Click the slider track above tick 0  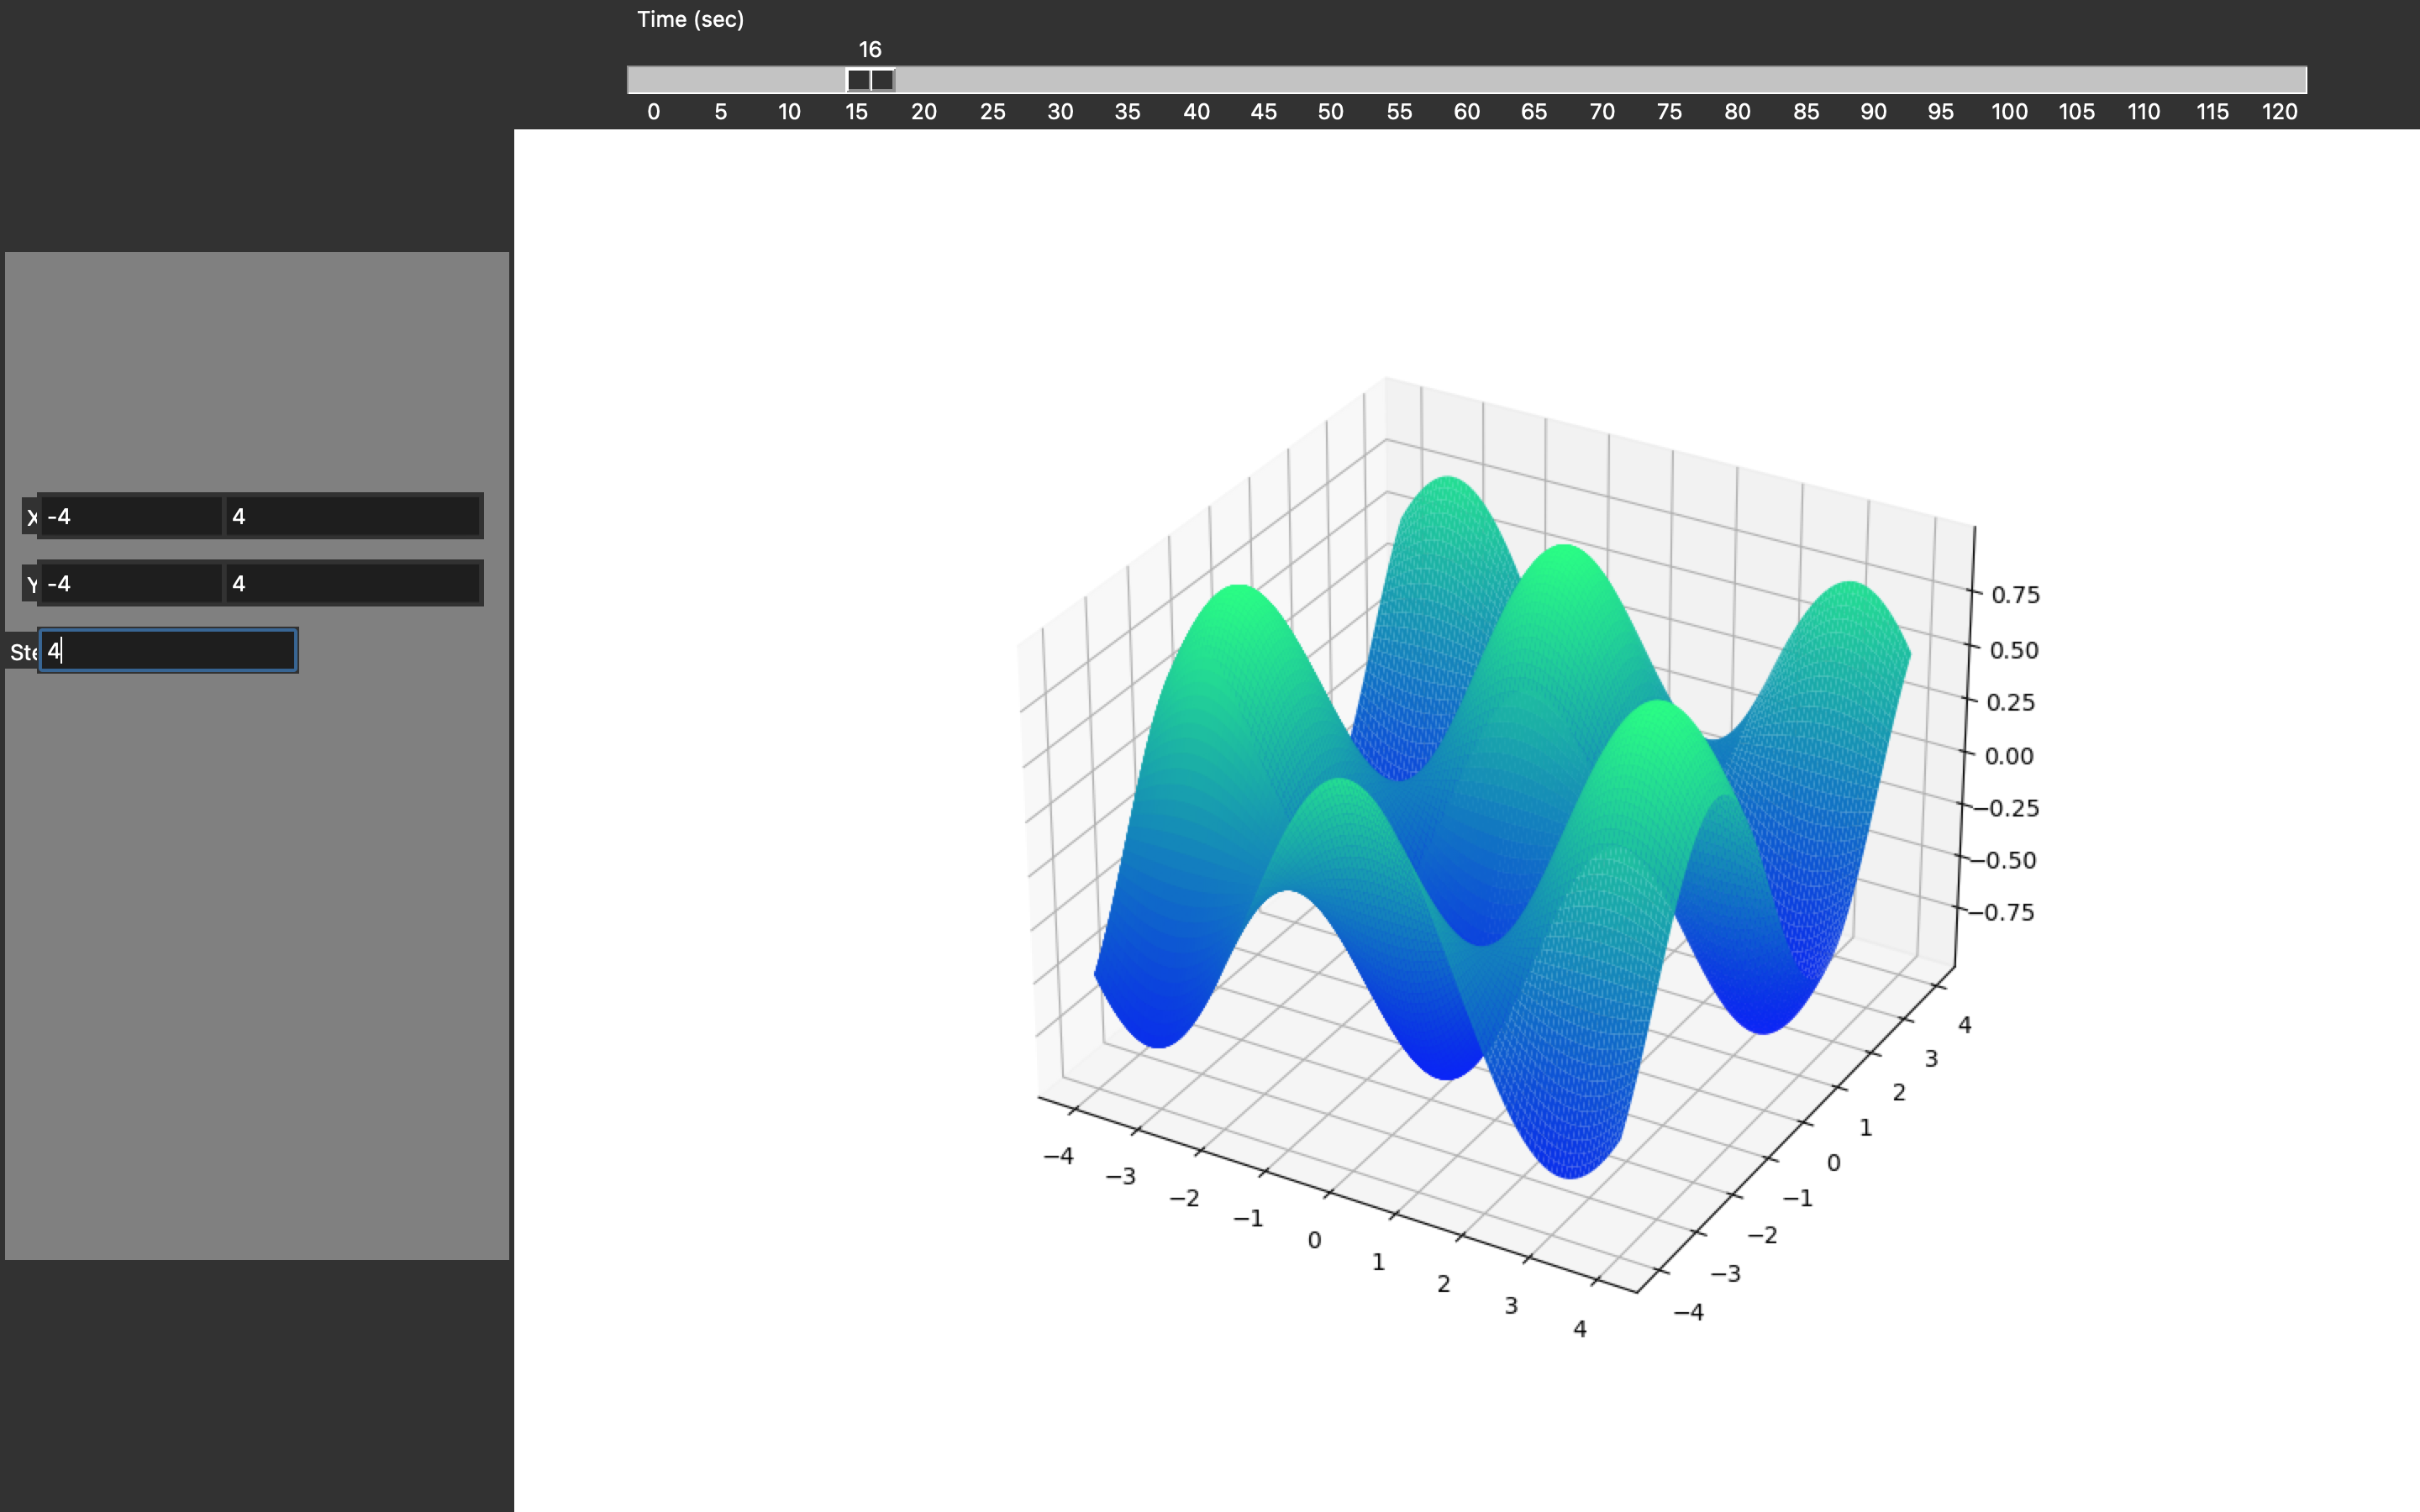click(x=654, y=80)
